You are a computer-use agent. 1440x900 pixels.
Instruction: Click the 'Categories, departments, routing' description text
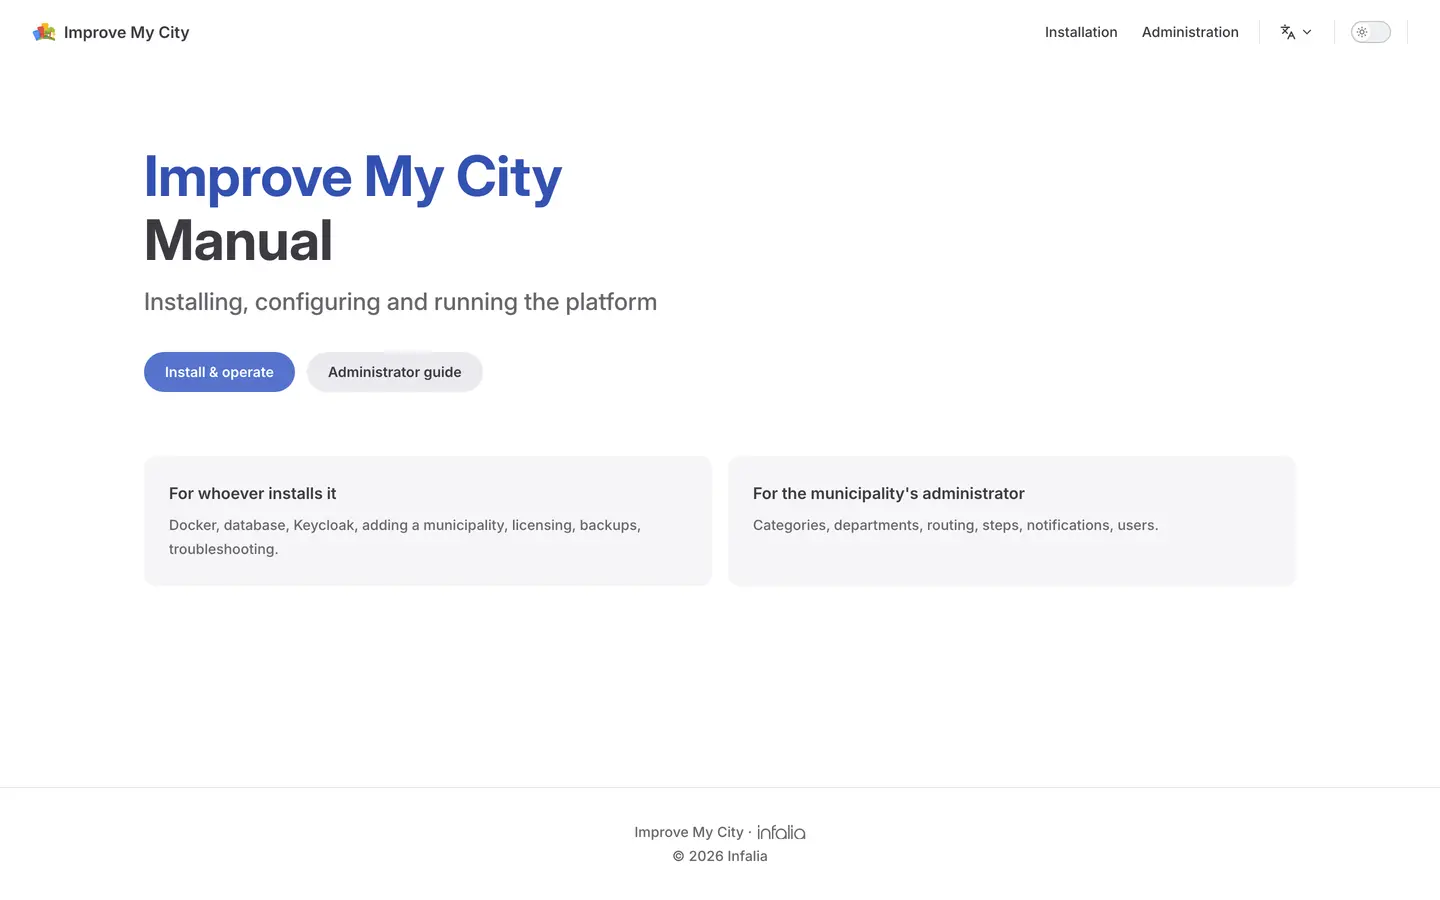955,525
